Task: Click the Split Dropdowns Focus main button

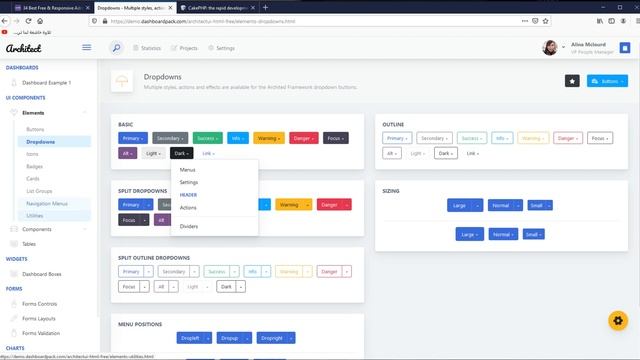Action: (129, 220)
